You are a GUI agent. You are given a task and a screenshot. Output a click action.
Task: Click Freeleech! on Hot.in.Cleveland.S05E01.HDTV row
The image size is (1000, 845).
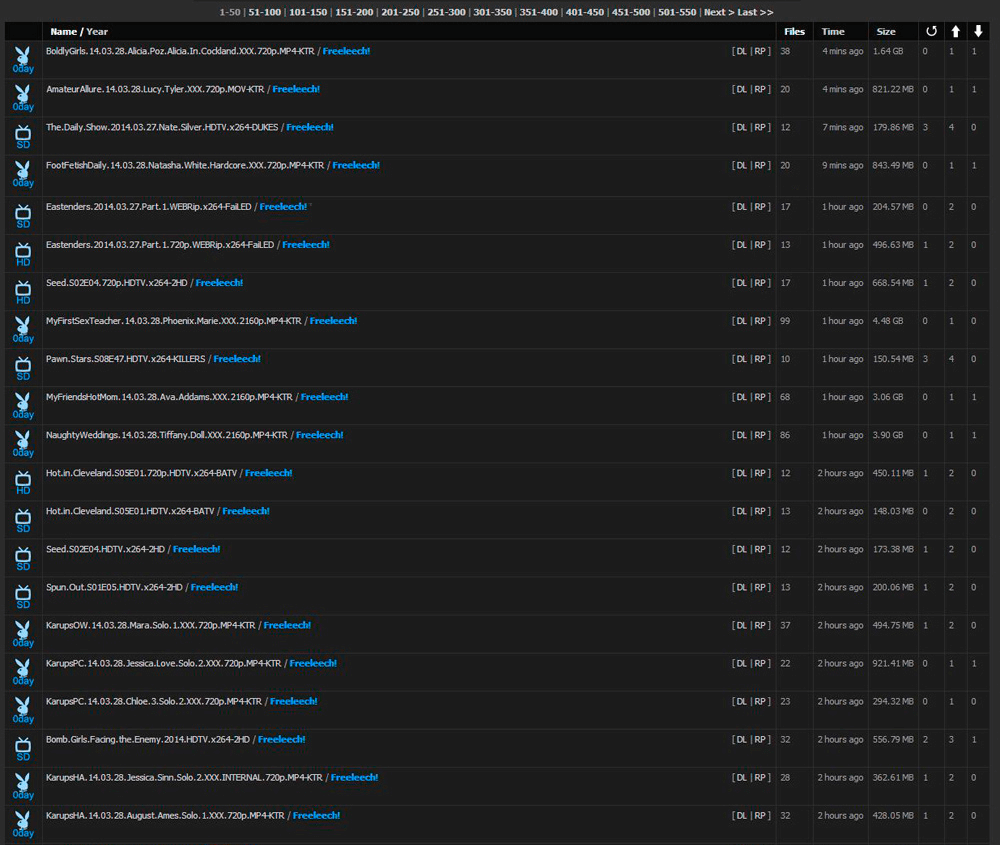click(246, 511)
